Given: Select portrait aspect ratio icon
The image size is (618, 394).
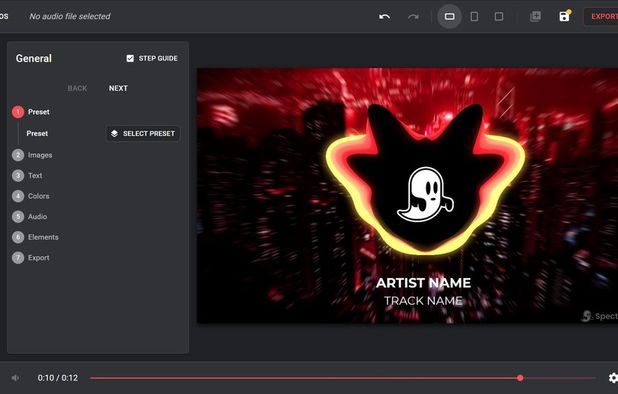Looking at the screenshot, I should 474,17.
